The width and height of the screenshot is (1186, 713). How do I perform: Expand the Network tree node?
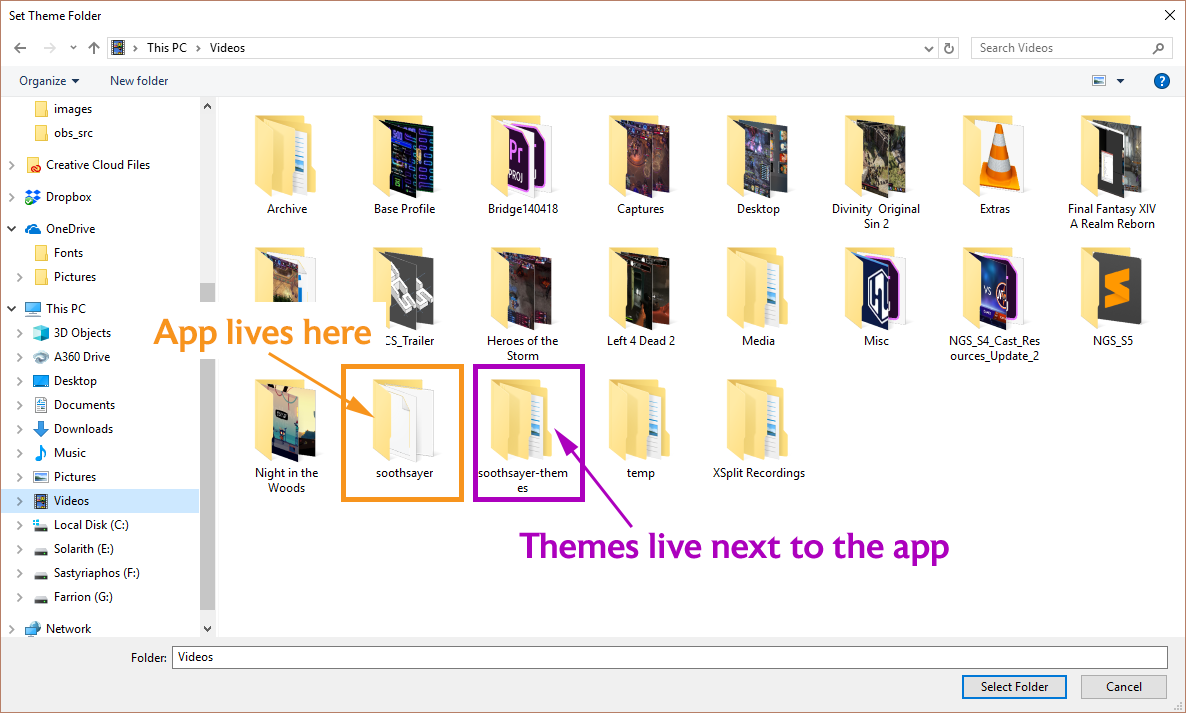tap(11, 628)
